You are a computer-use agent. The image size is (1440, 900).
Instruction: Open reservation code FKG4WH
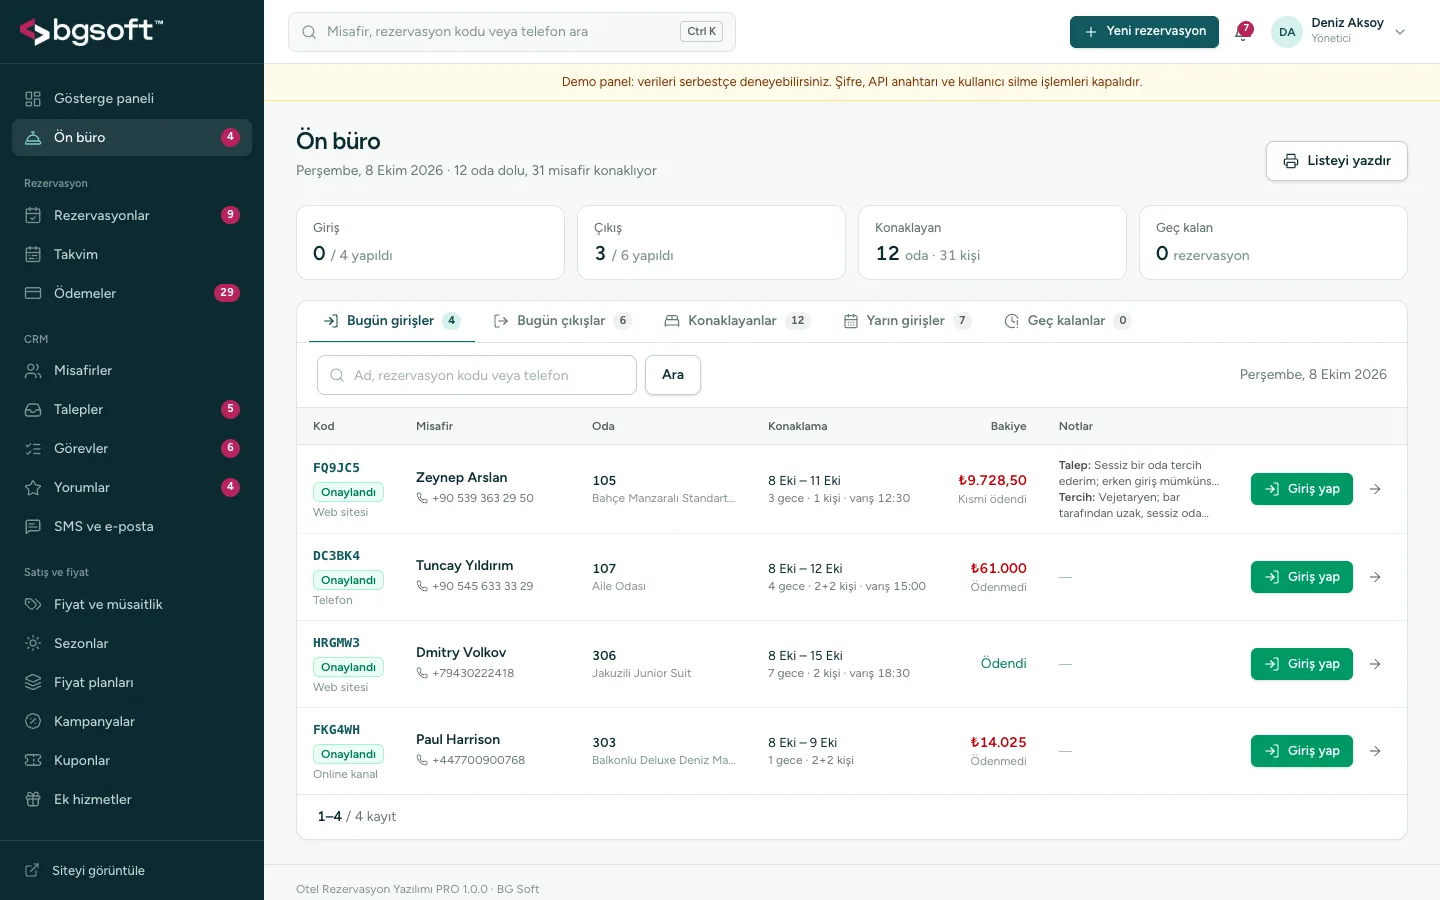(x=336, y=730)
